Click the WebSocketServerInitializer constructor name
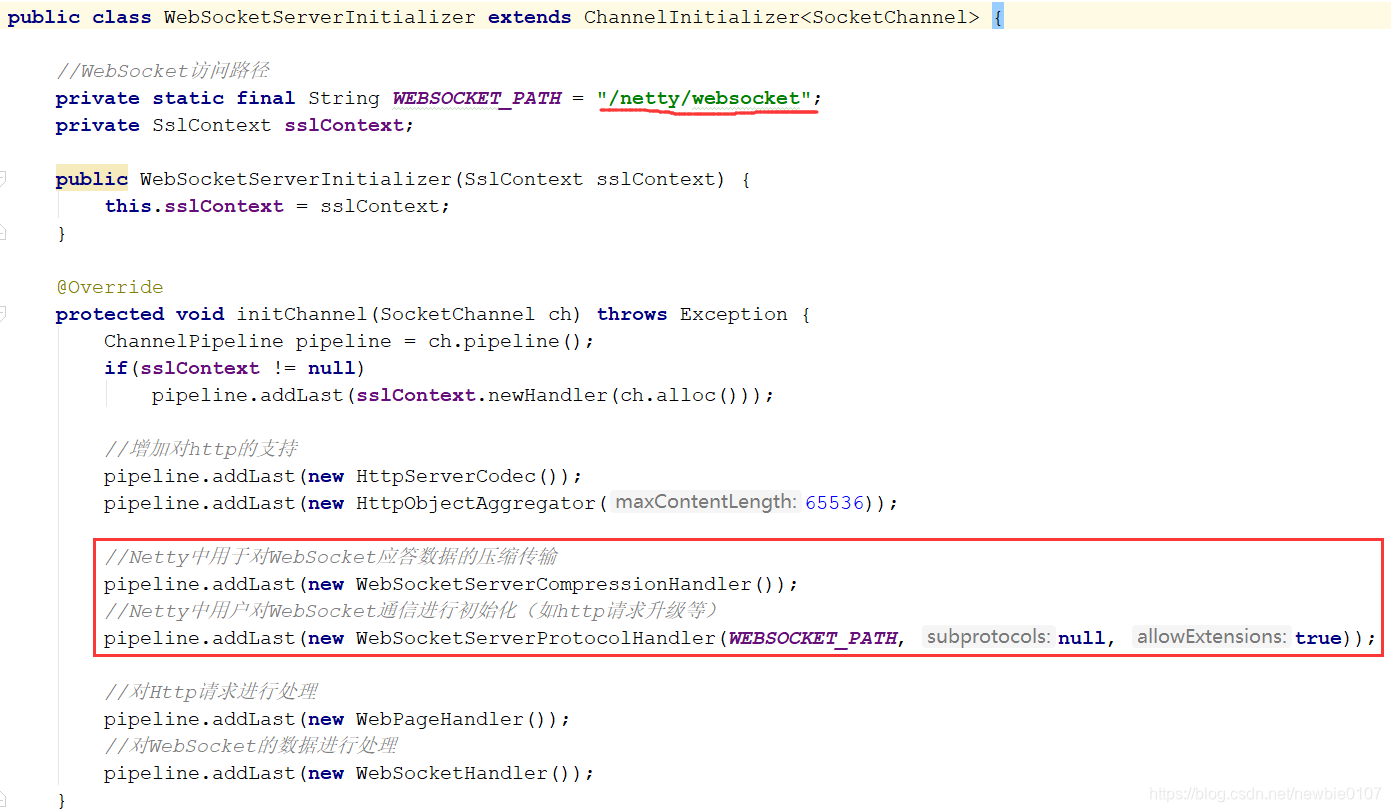Screen dimensions: 1391x812 click(x=296, y=179)
